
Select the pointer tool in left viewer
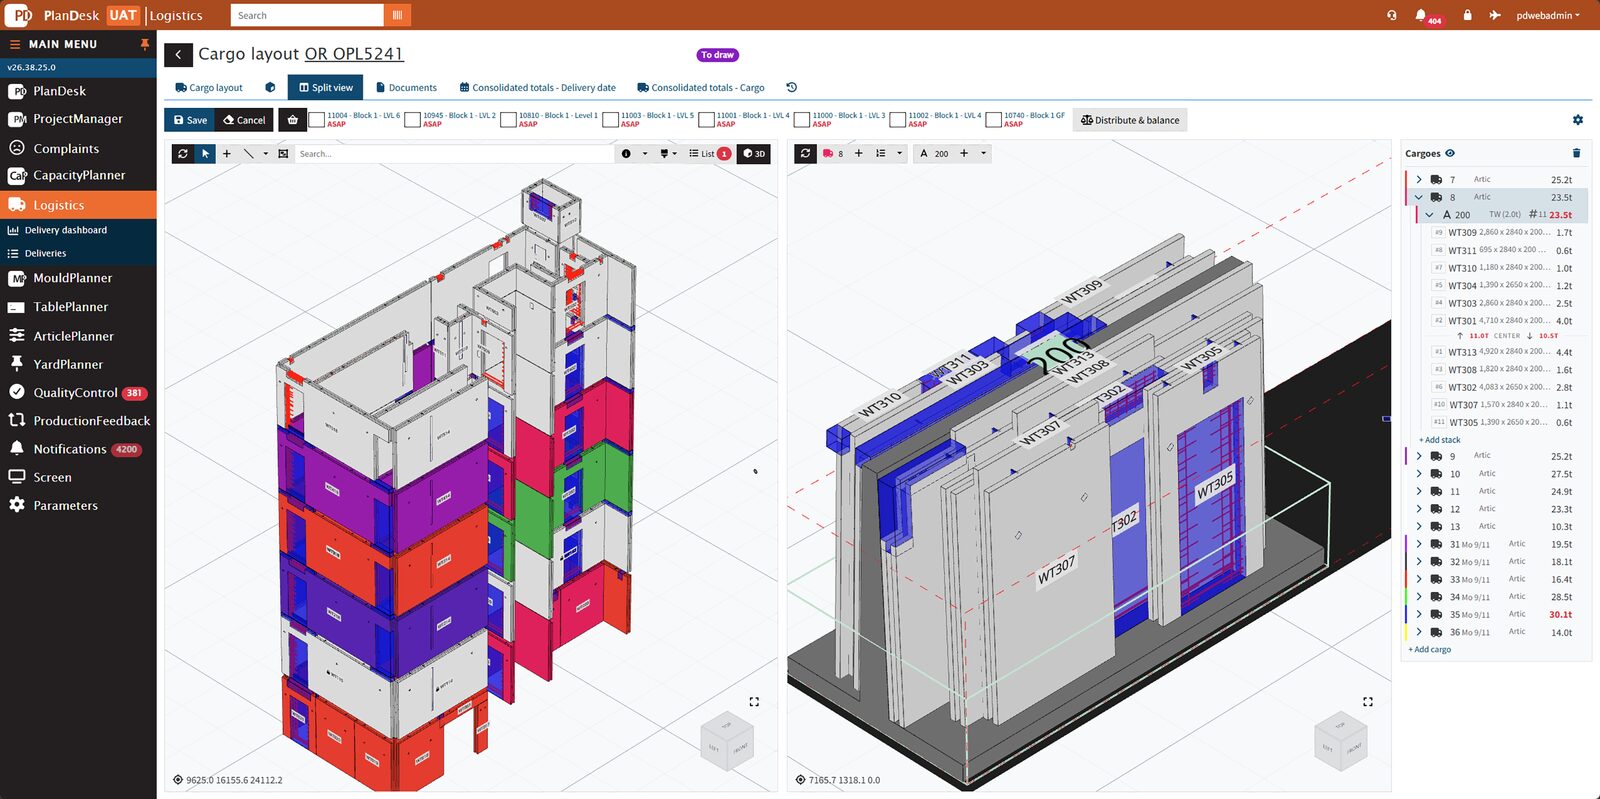(205, 154)
